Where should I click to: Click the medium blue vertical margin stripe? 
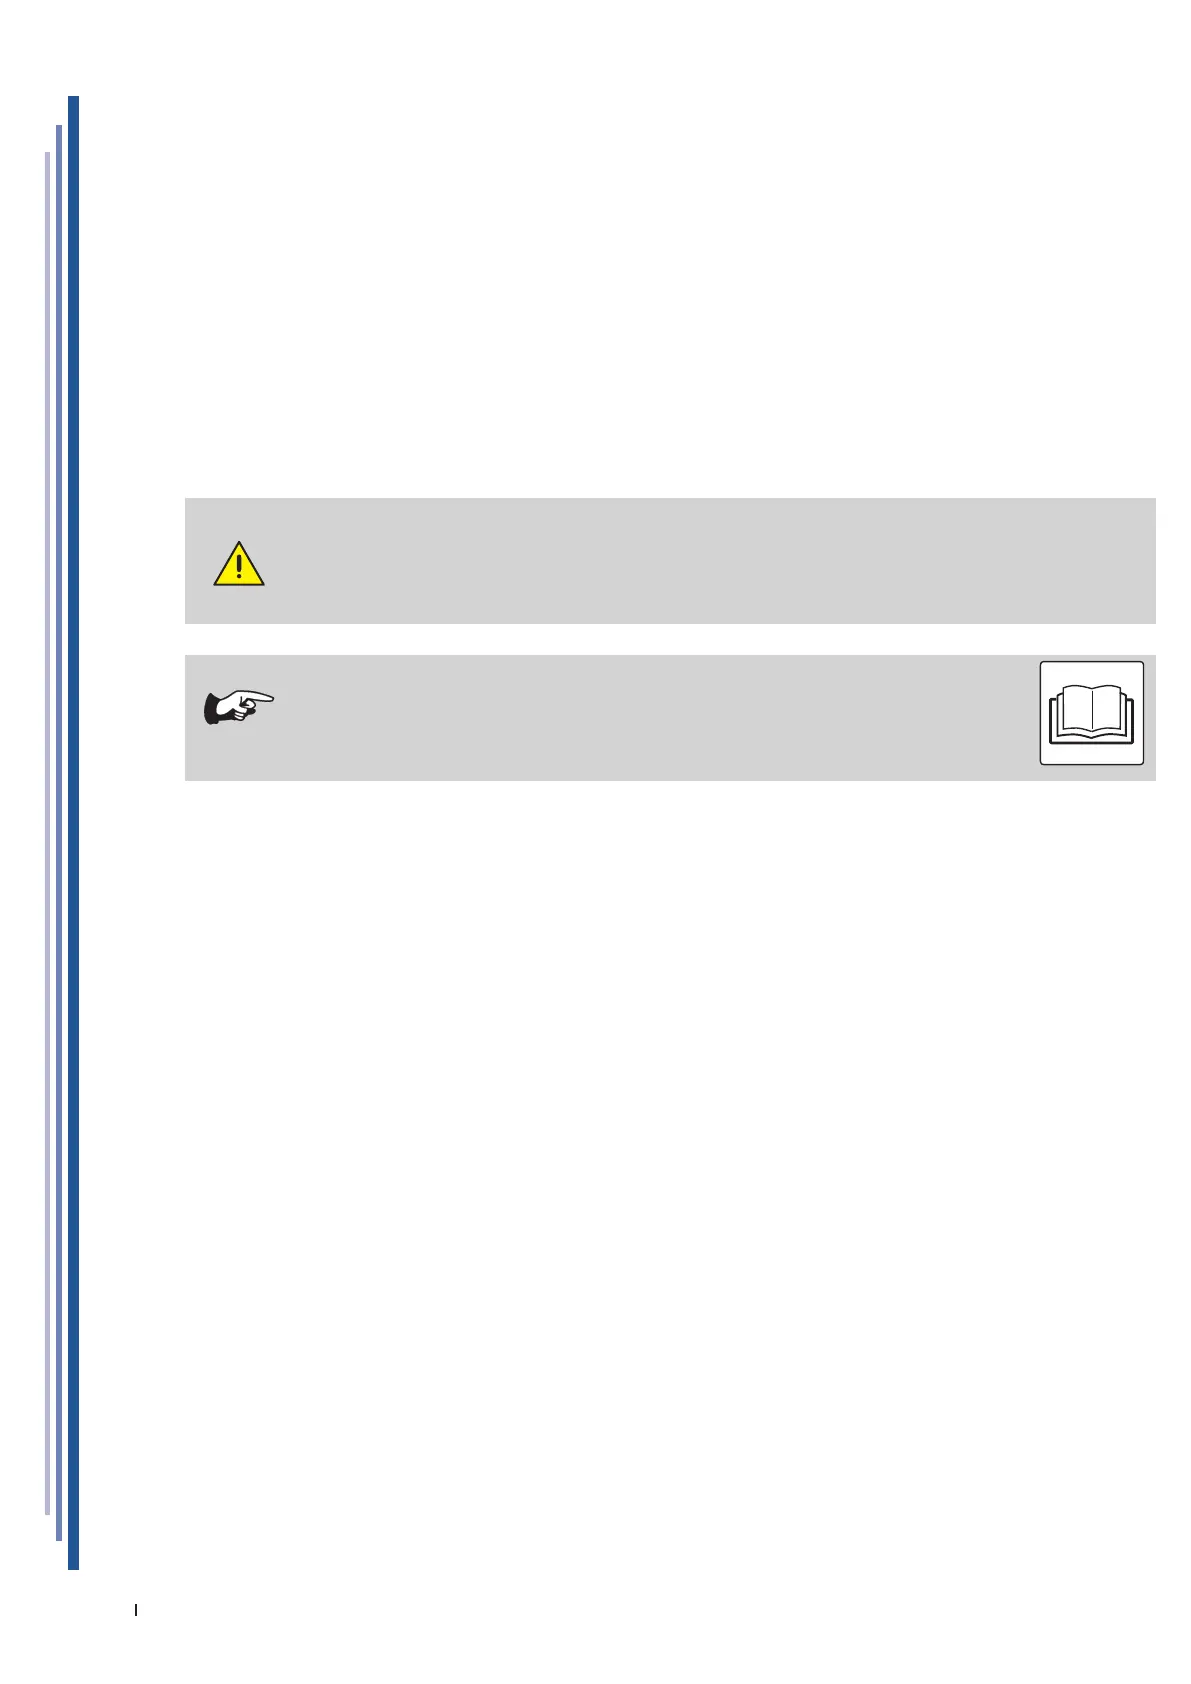59,833
